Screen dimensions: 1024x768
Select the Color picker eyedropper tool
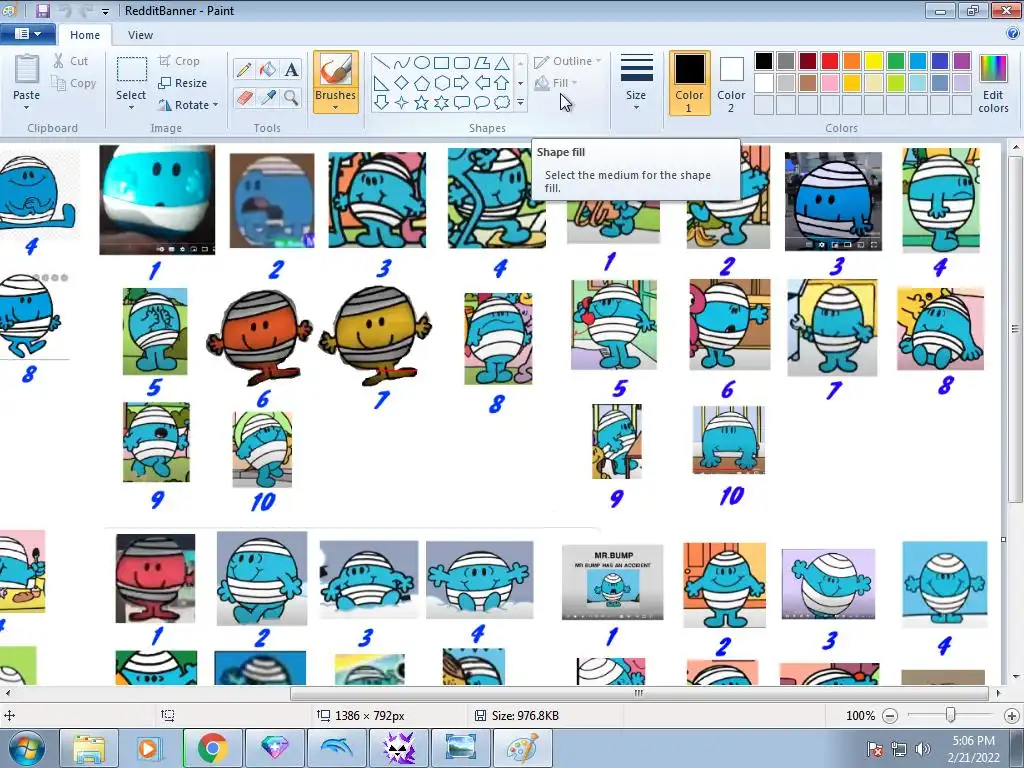[x=268, y=98]
